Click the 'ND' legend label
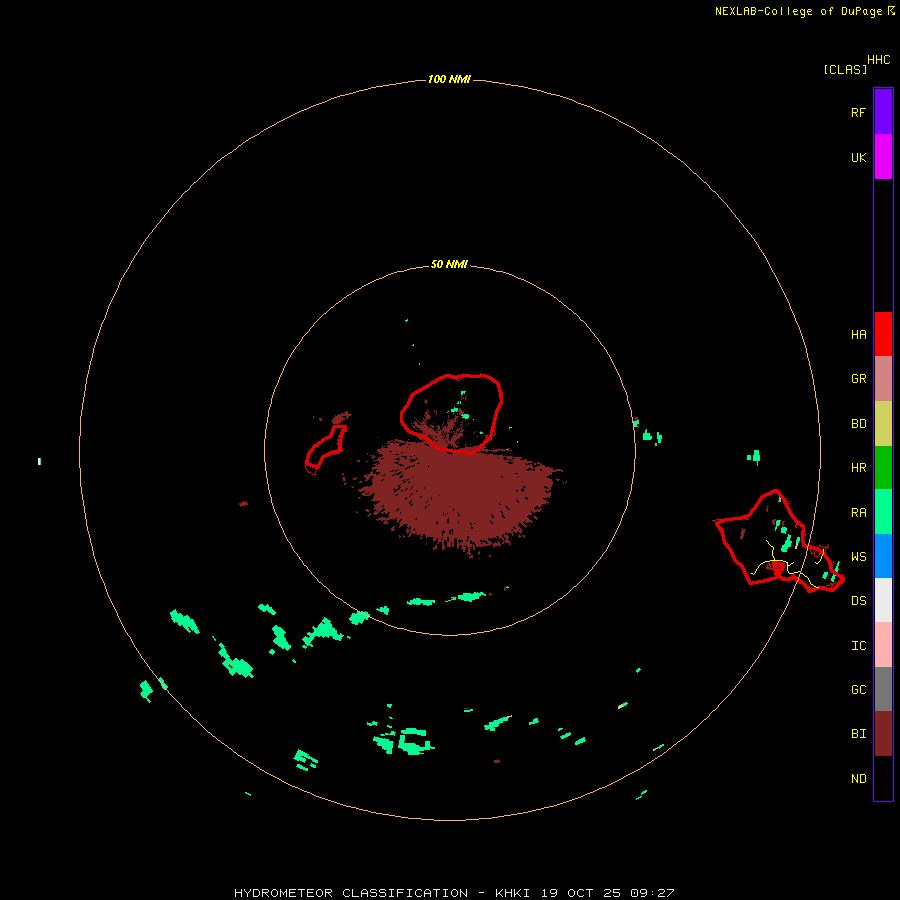 coord(858,779)
